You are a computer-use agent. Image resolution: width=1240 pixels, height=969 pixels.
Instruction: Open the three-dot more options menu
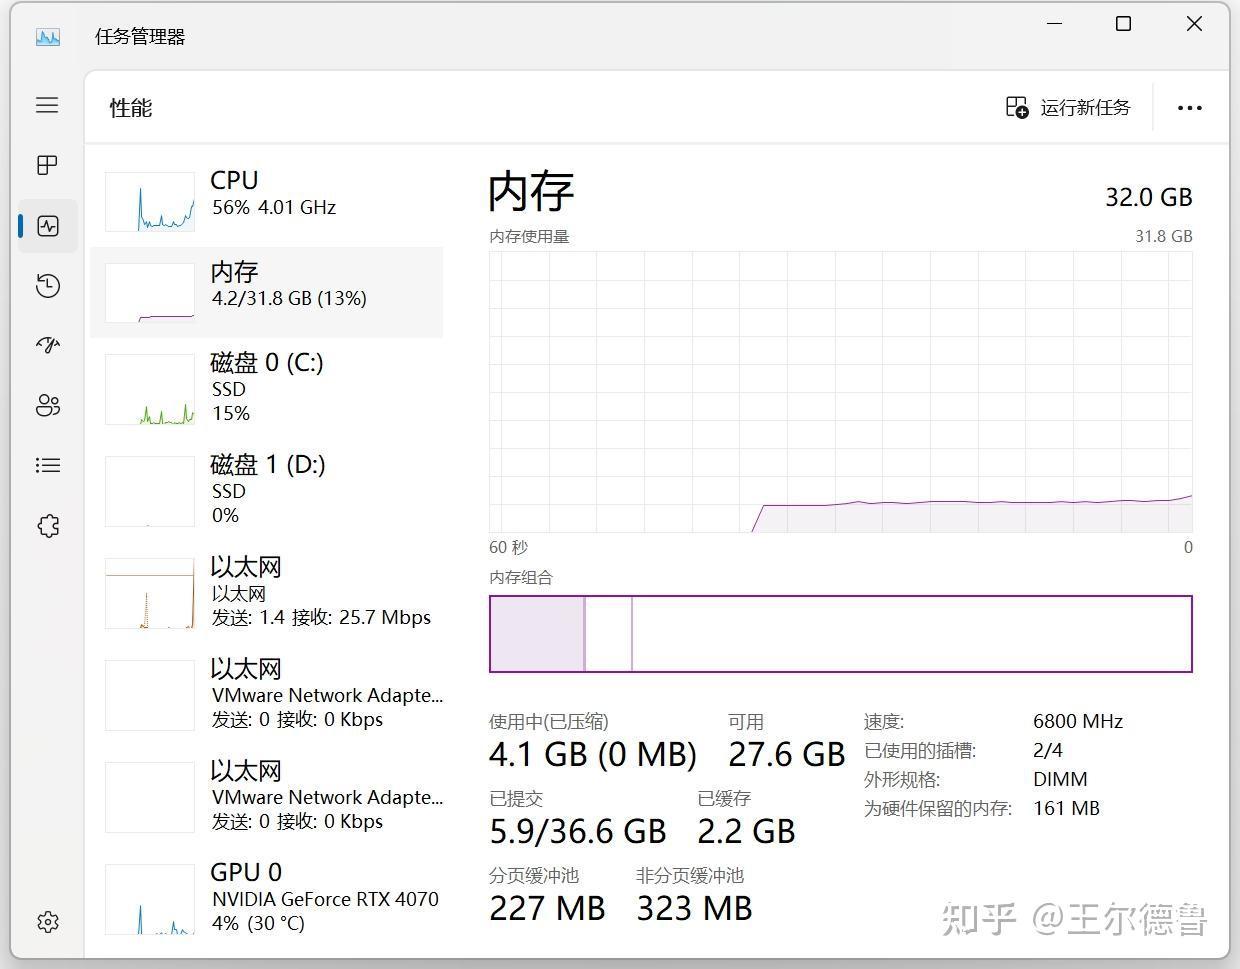click(x=1189, y=108)
